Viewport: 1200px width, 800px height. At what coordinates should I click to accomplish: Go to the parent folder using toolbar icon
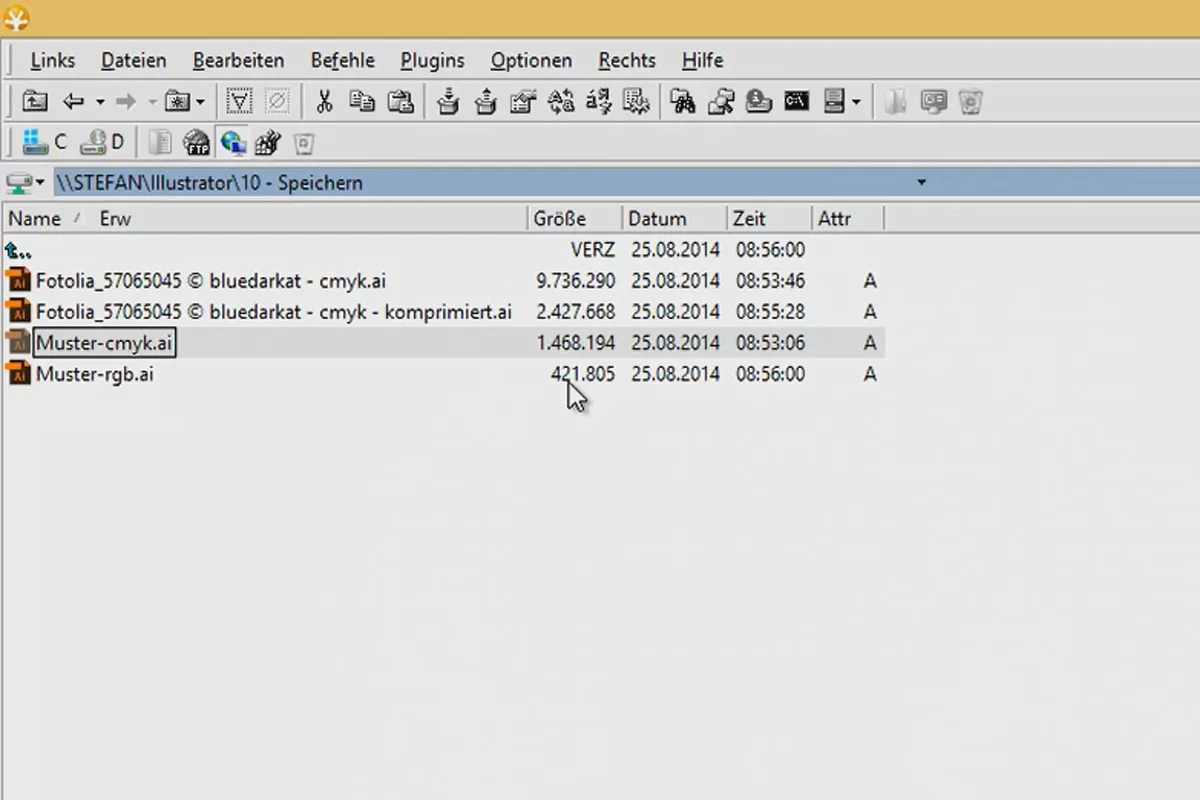(35, 101)
